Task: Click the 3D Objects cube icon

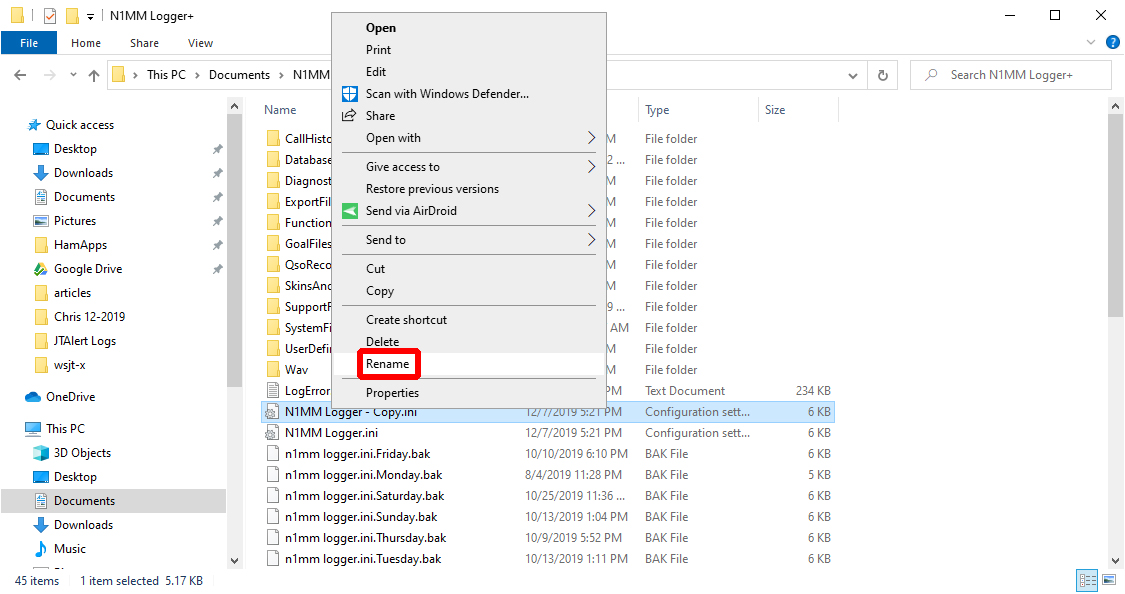Action: point(41,453)
